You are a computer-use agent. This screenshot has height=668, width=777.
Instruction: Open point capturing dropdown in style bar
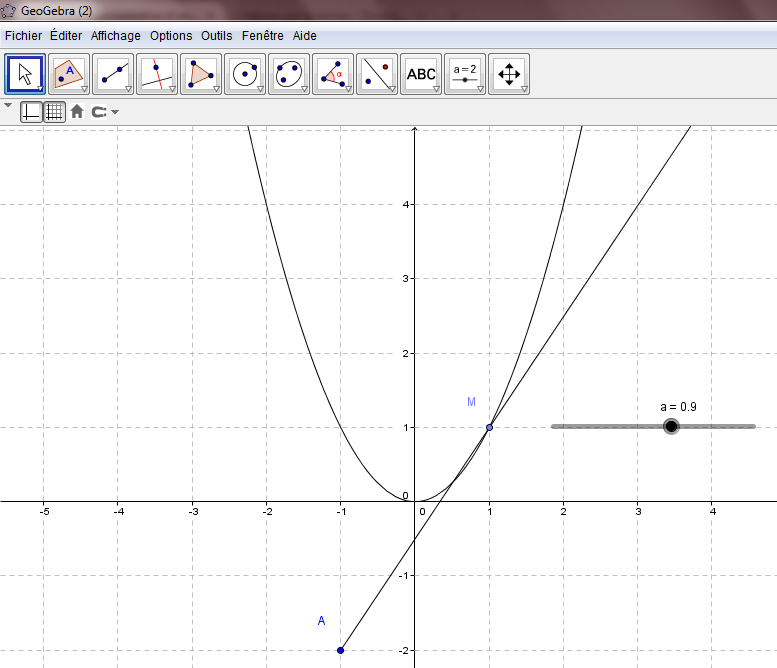[115, 112]
